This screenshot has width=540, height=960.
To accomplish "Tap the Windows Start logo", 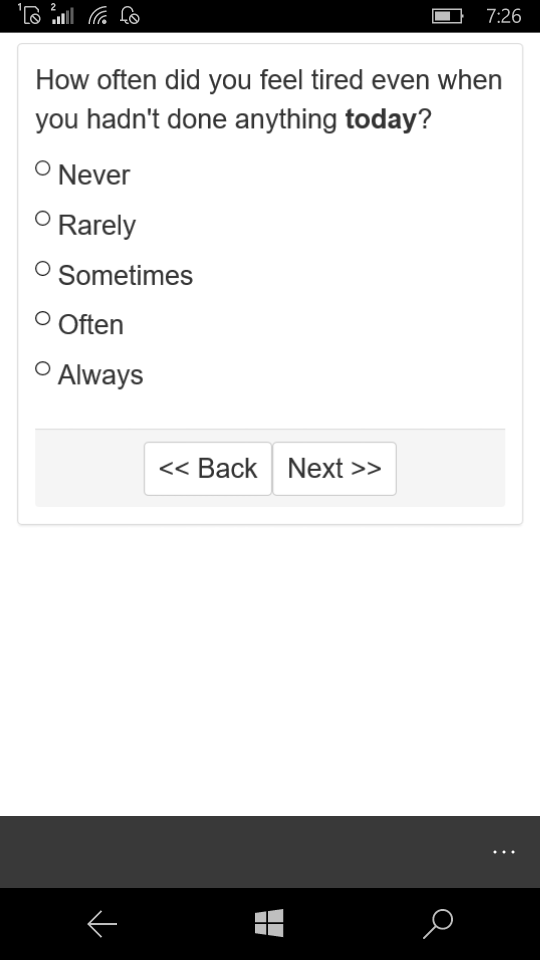I will pos(269,923).
